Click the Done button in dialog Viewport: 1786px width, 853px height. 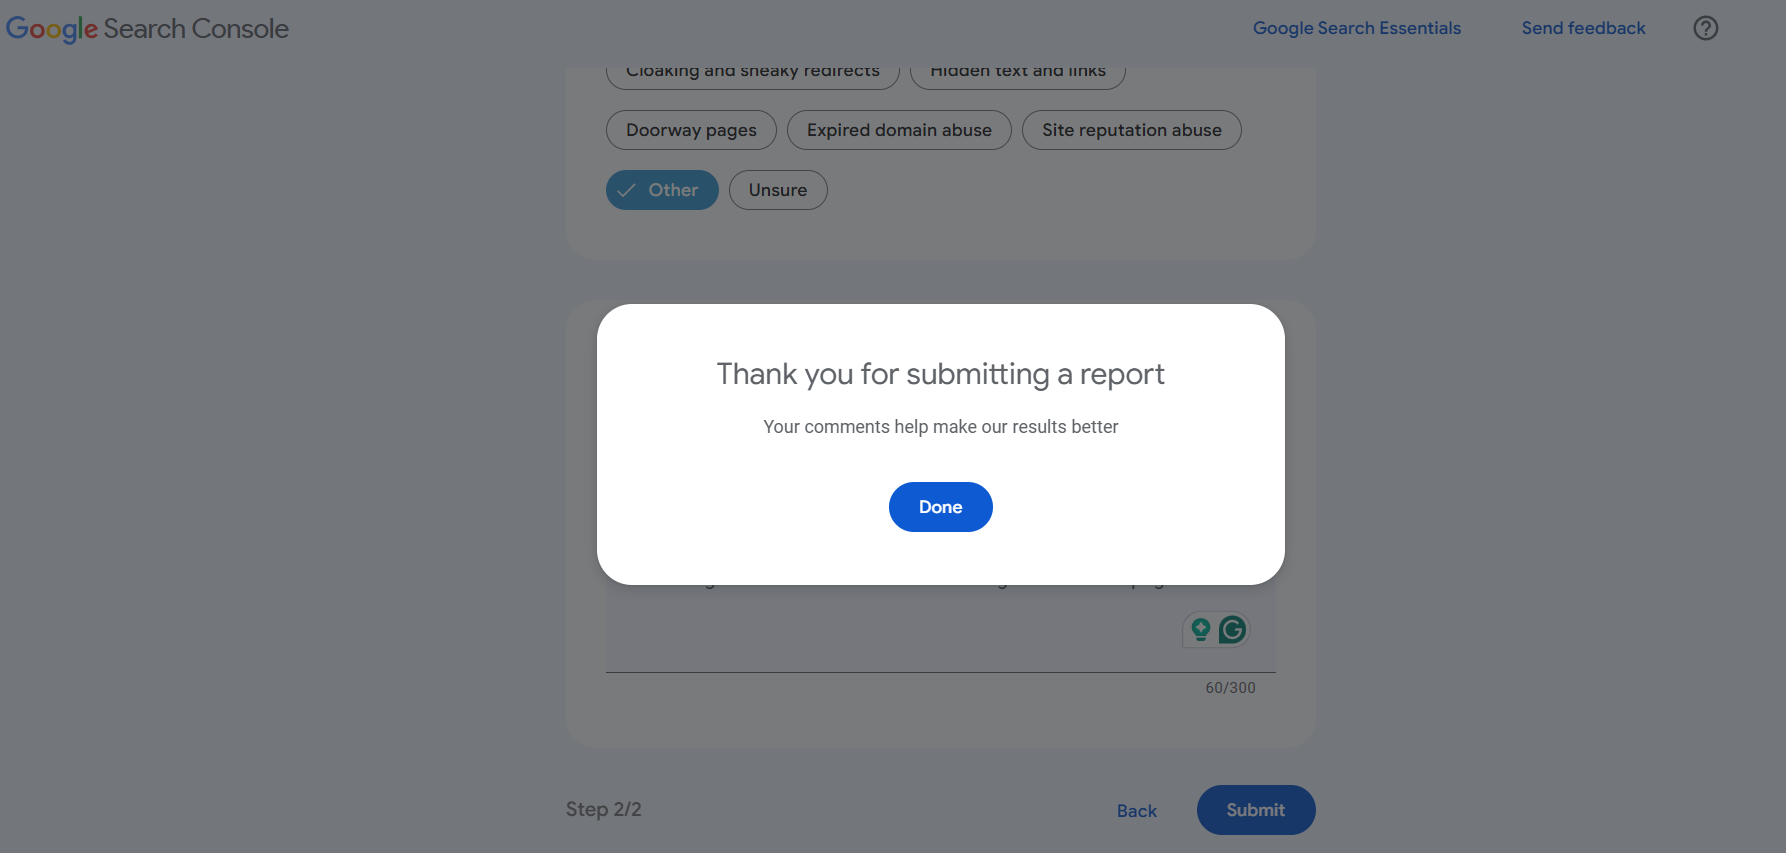click(x=940, y=507)
